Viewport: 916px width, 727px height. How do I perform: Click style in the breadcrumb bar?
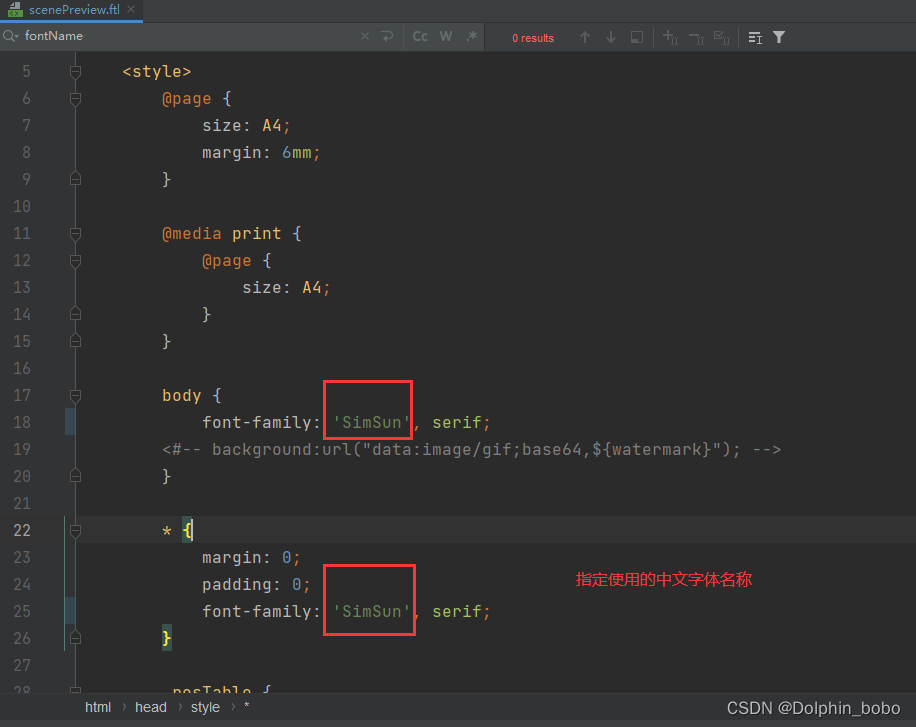pos(205,707)
